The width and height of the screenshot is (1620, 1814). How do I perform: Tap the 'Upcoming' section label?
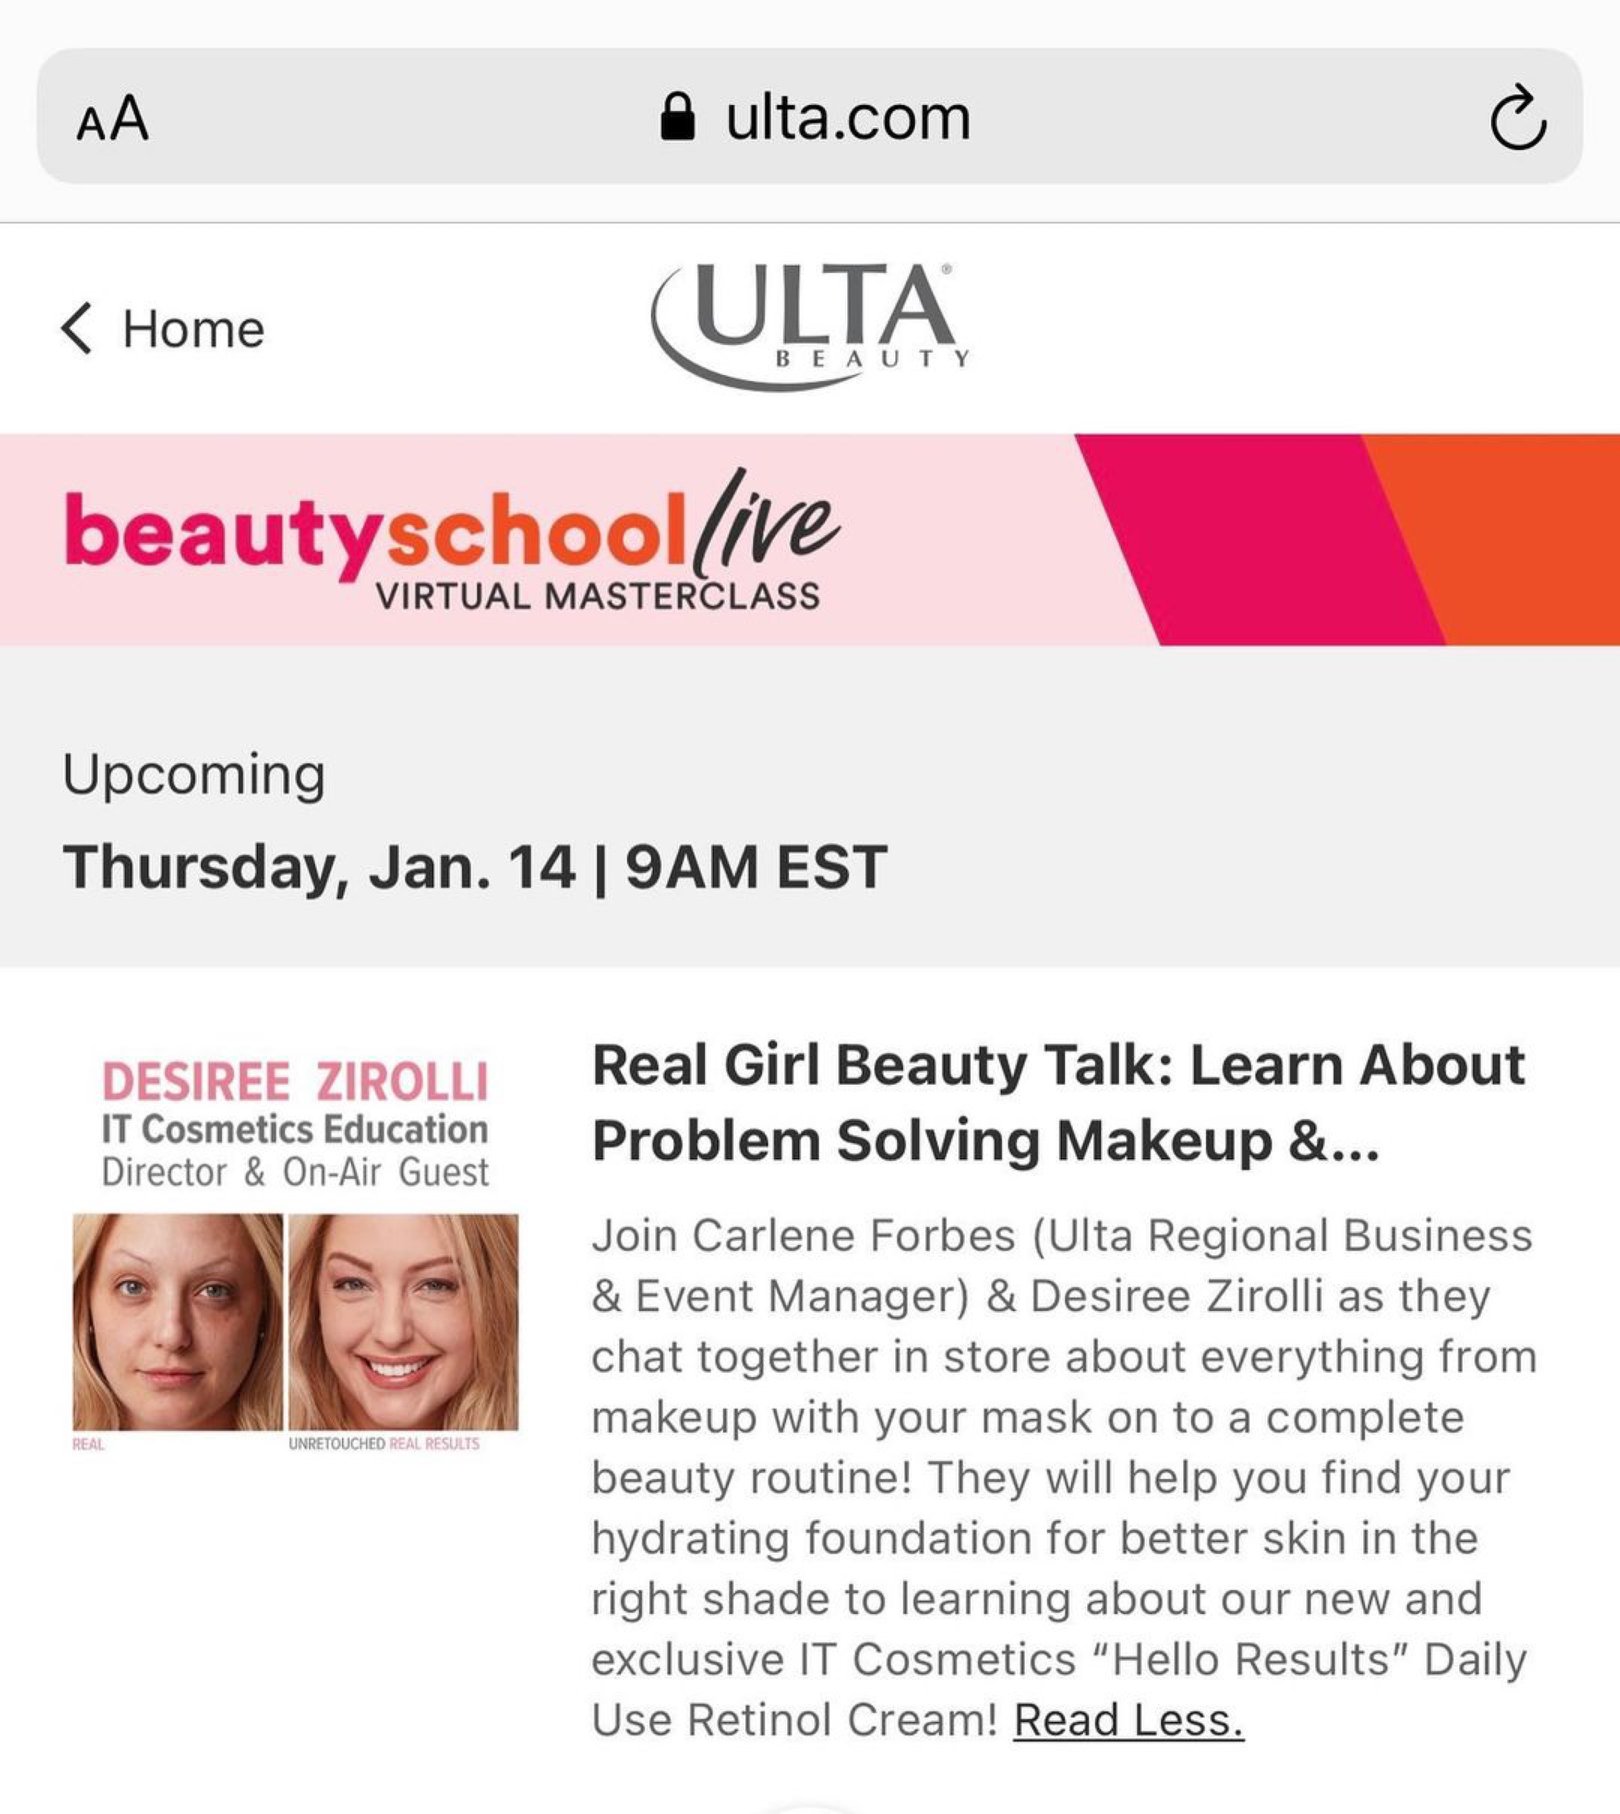point(194,775)
